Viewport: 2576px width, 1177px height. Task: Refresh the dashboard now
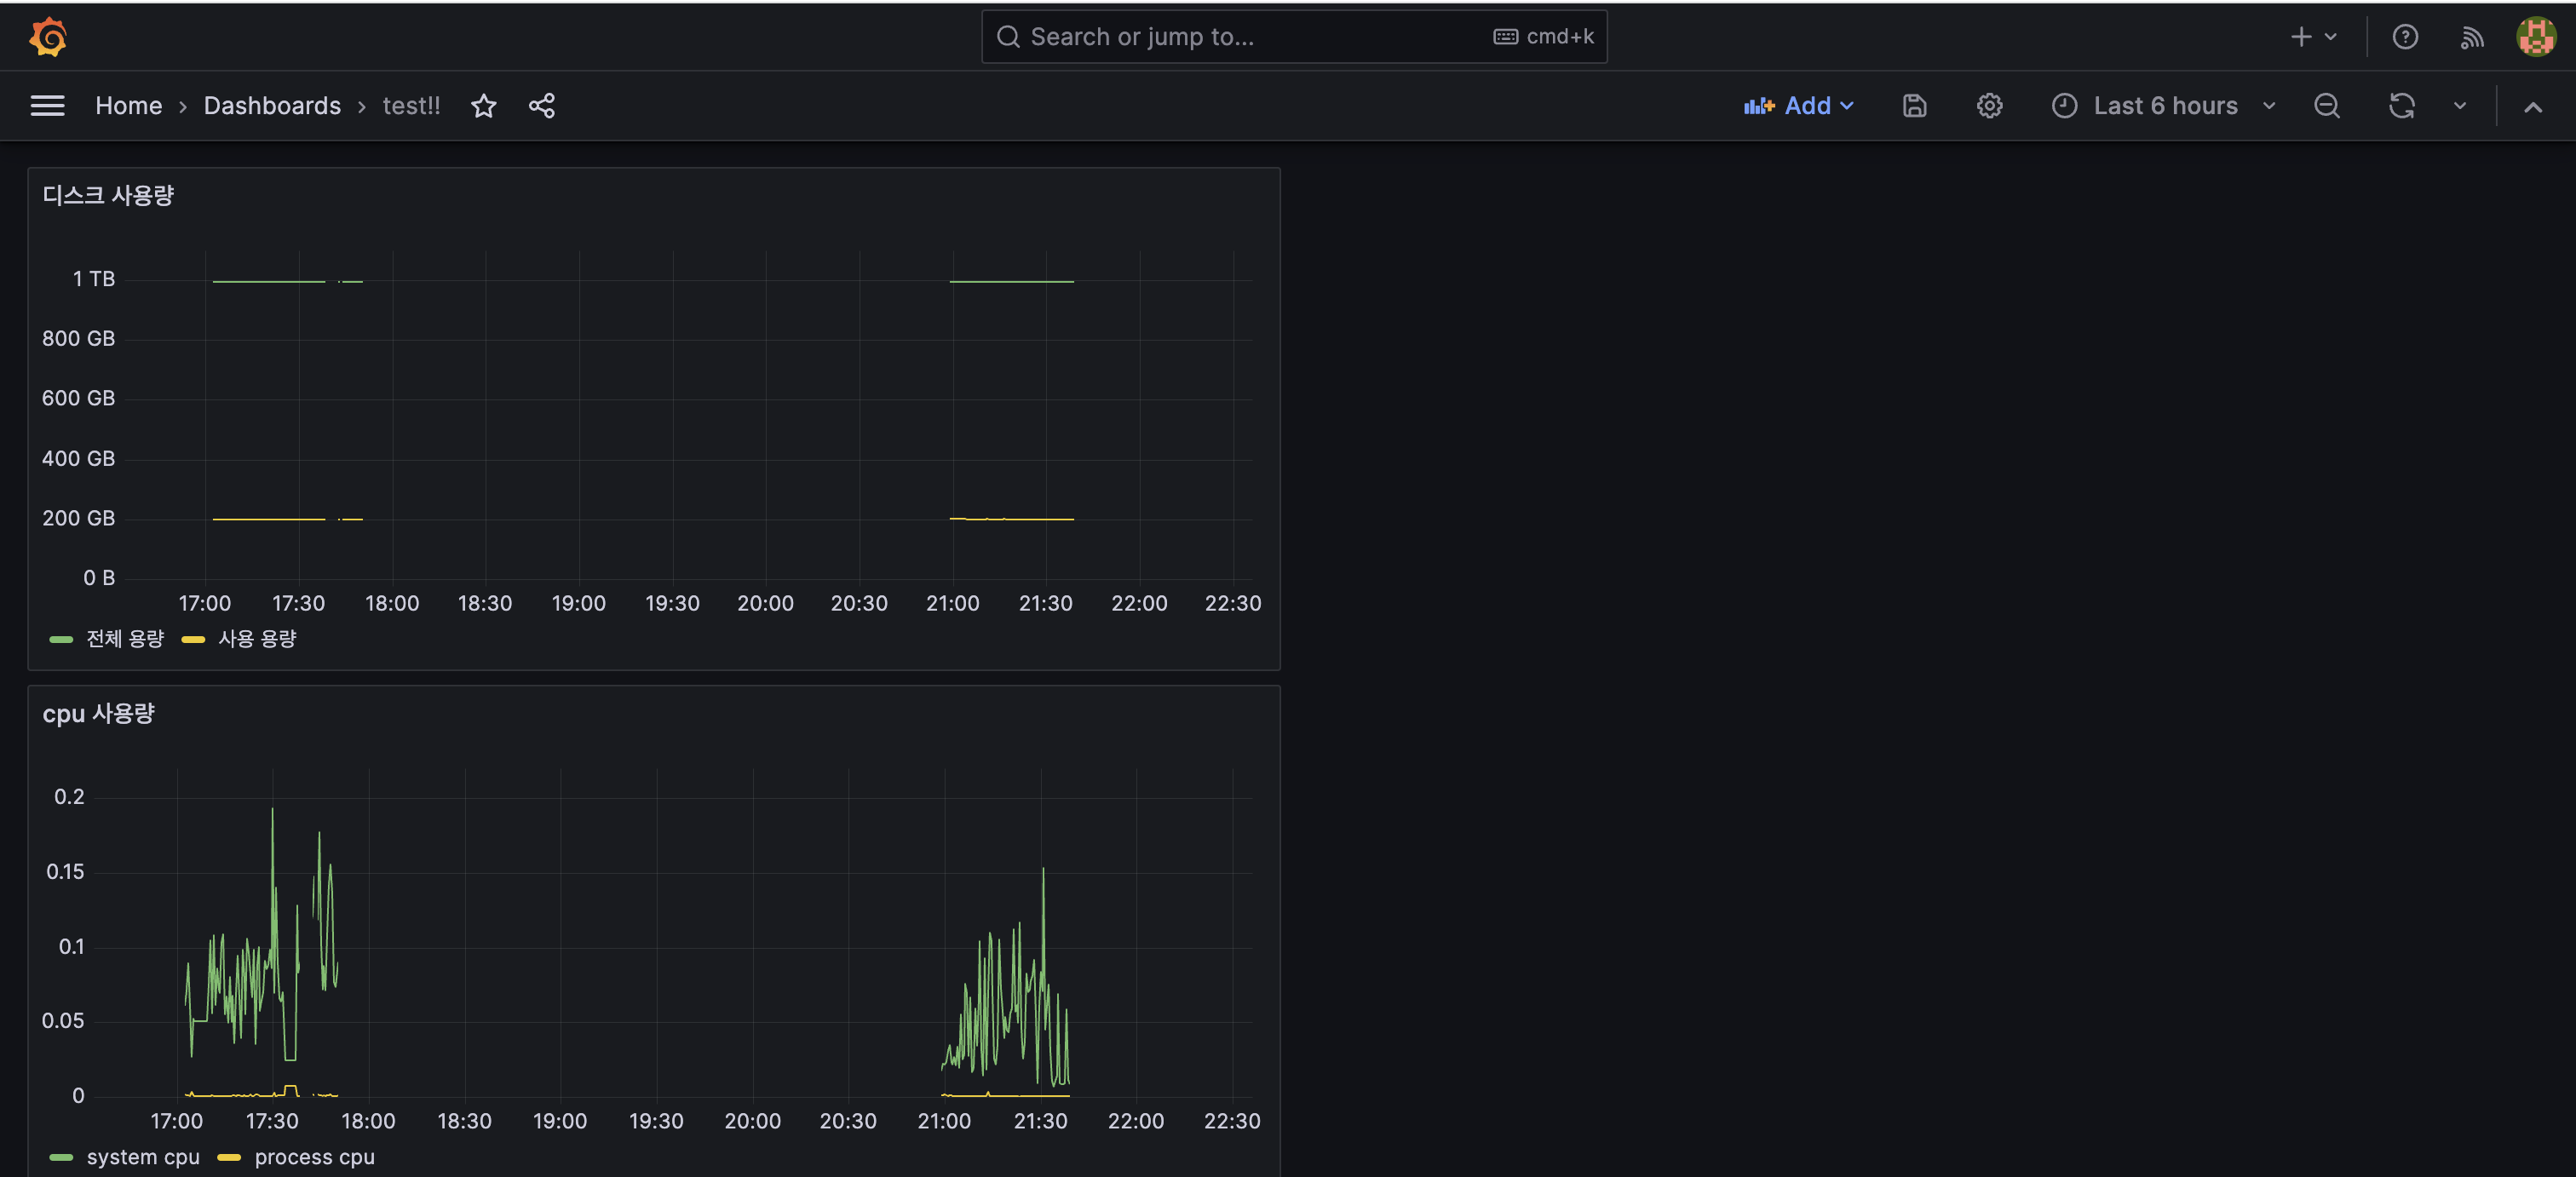(x=2402, y=106)
